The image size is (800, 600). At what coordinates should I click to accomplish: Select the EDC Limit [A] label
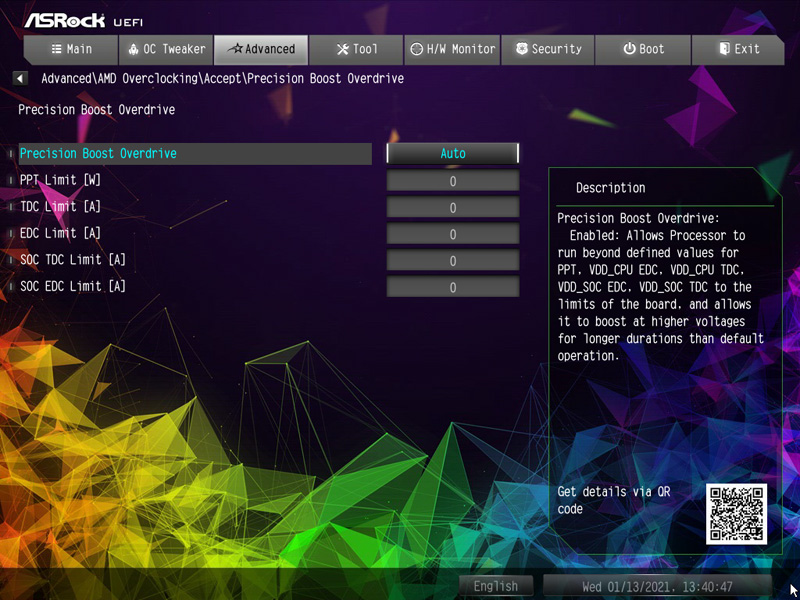[x=60, y=233]
